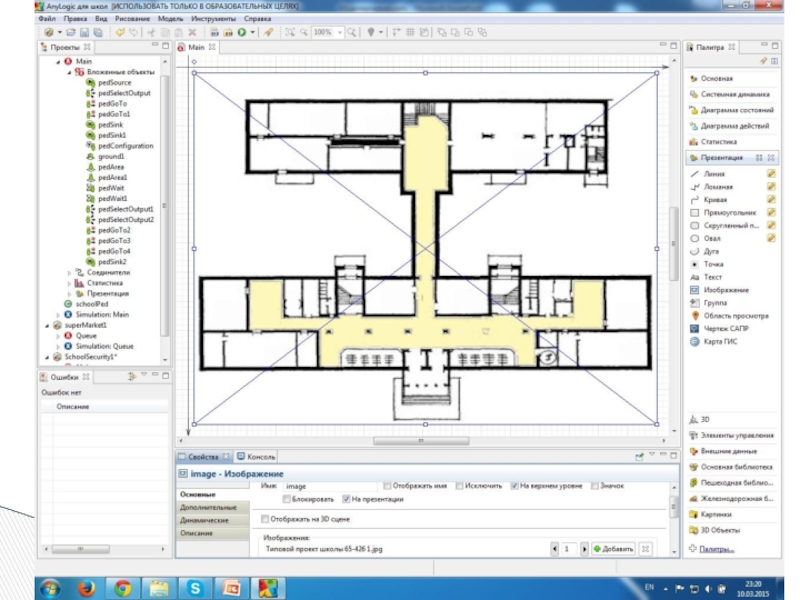This screenshot has width=800, height=600.
Task: Enable Отображать на 3D сцене checkbox
Action: (265, 519)
